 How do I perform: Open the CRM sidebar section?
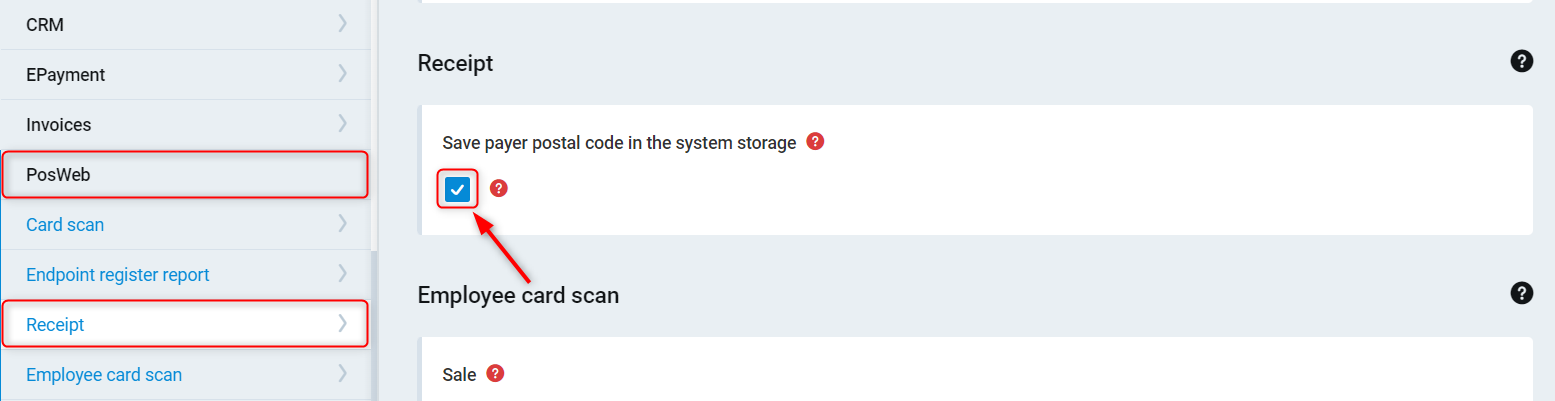click(45, 25)
